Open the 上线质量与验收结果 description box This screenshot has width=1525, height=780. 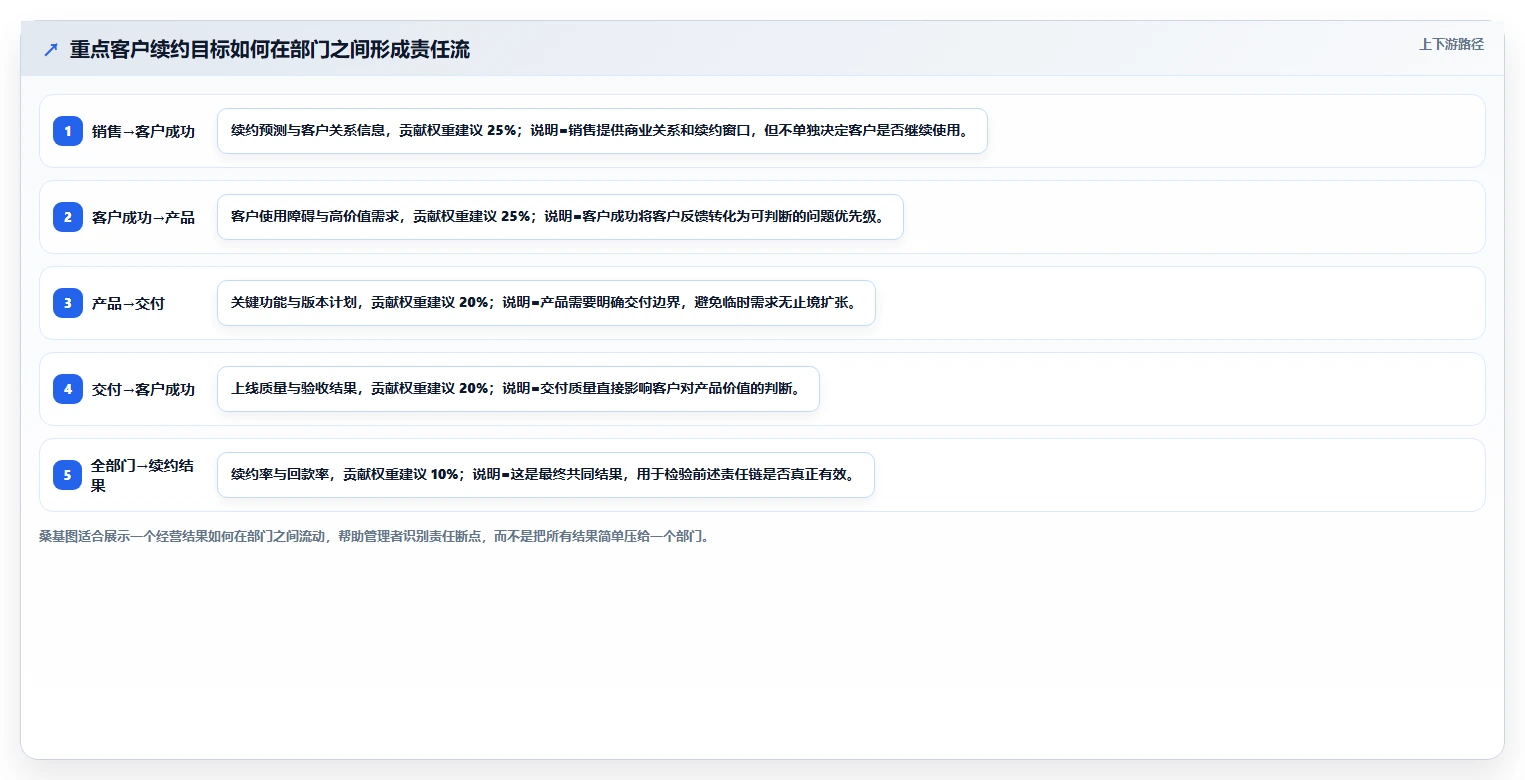pos(518,389)
